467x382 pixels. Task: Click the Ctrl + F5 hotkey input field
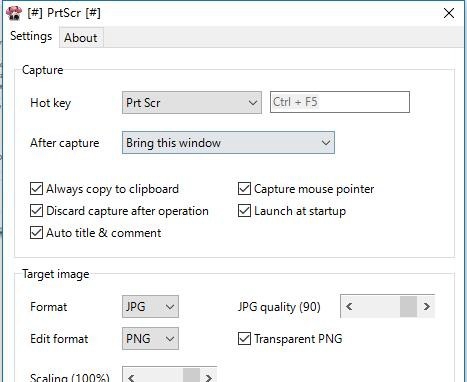click(x=340, y=102)
